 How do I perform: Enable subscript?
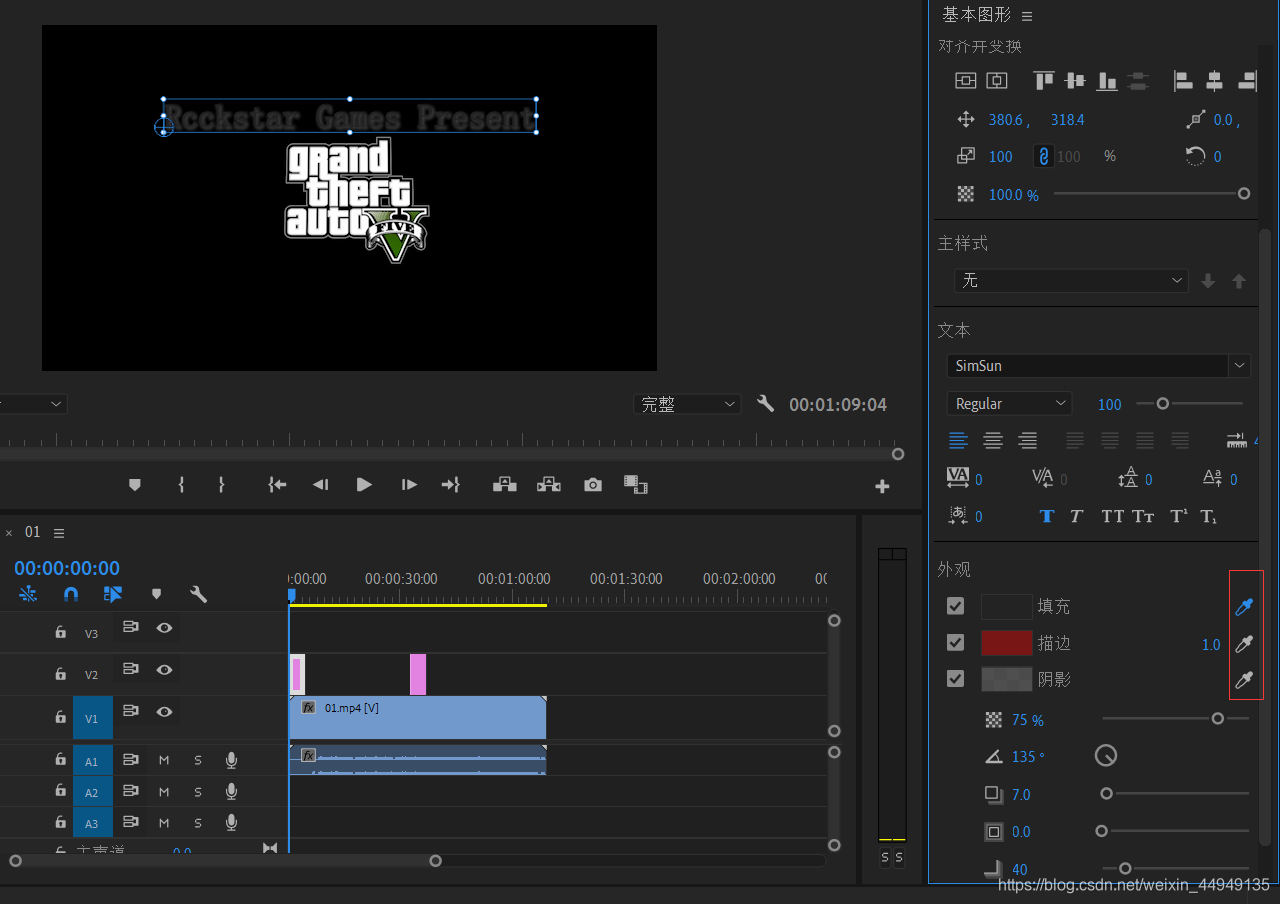point(1208,516)
